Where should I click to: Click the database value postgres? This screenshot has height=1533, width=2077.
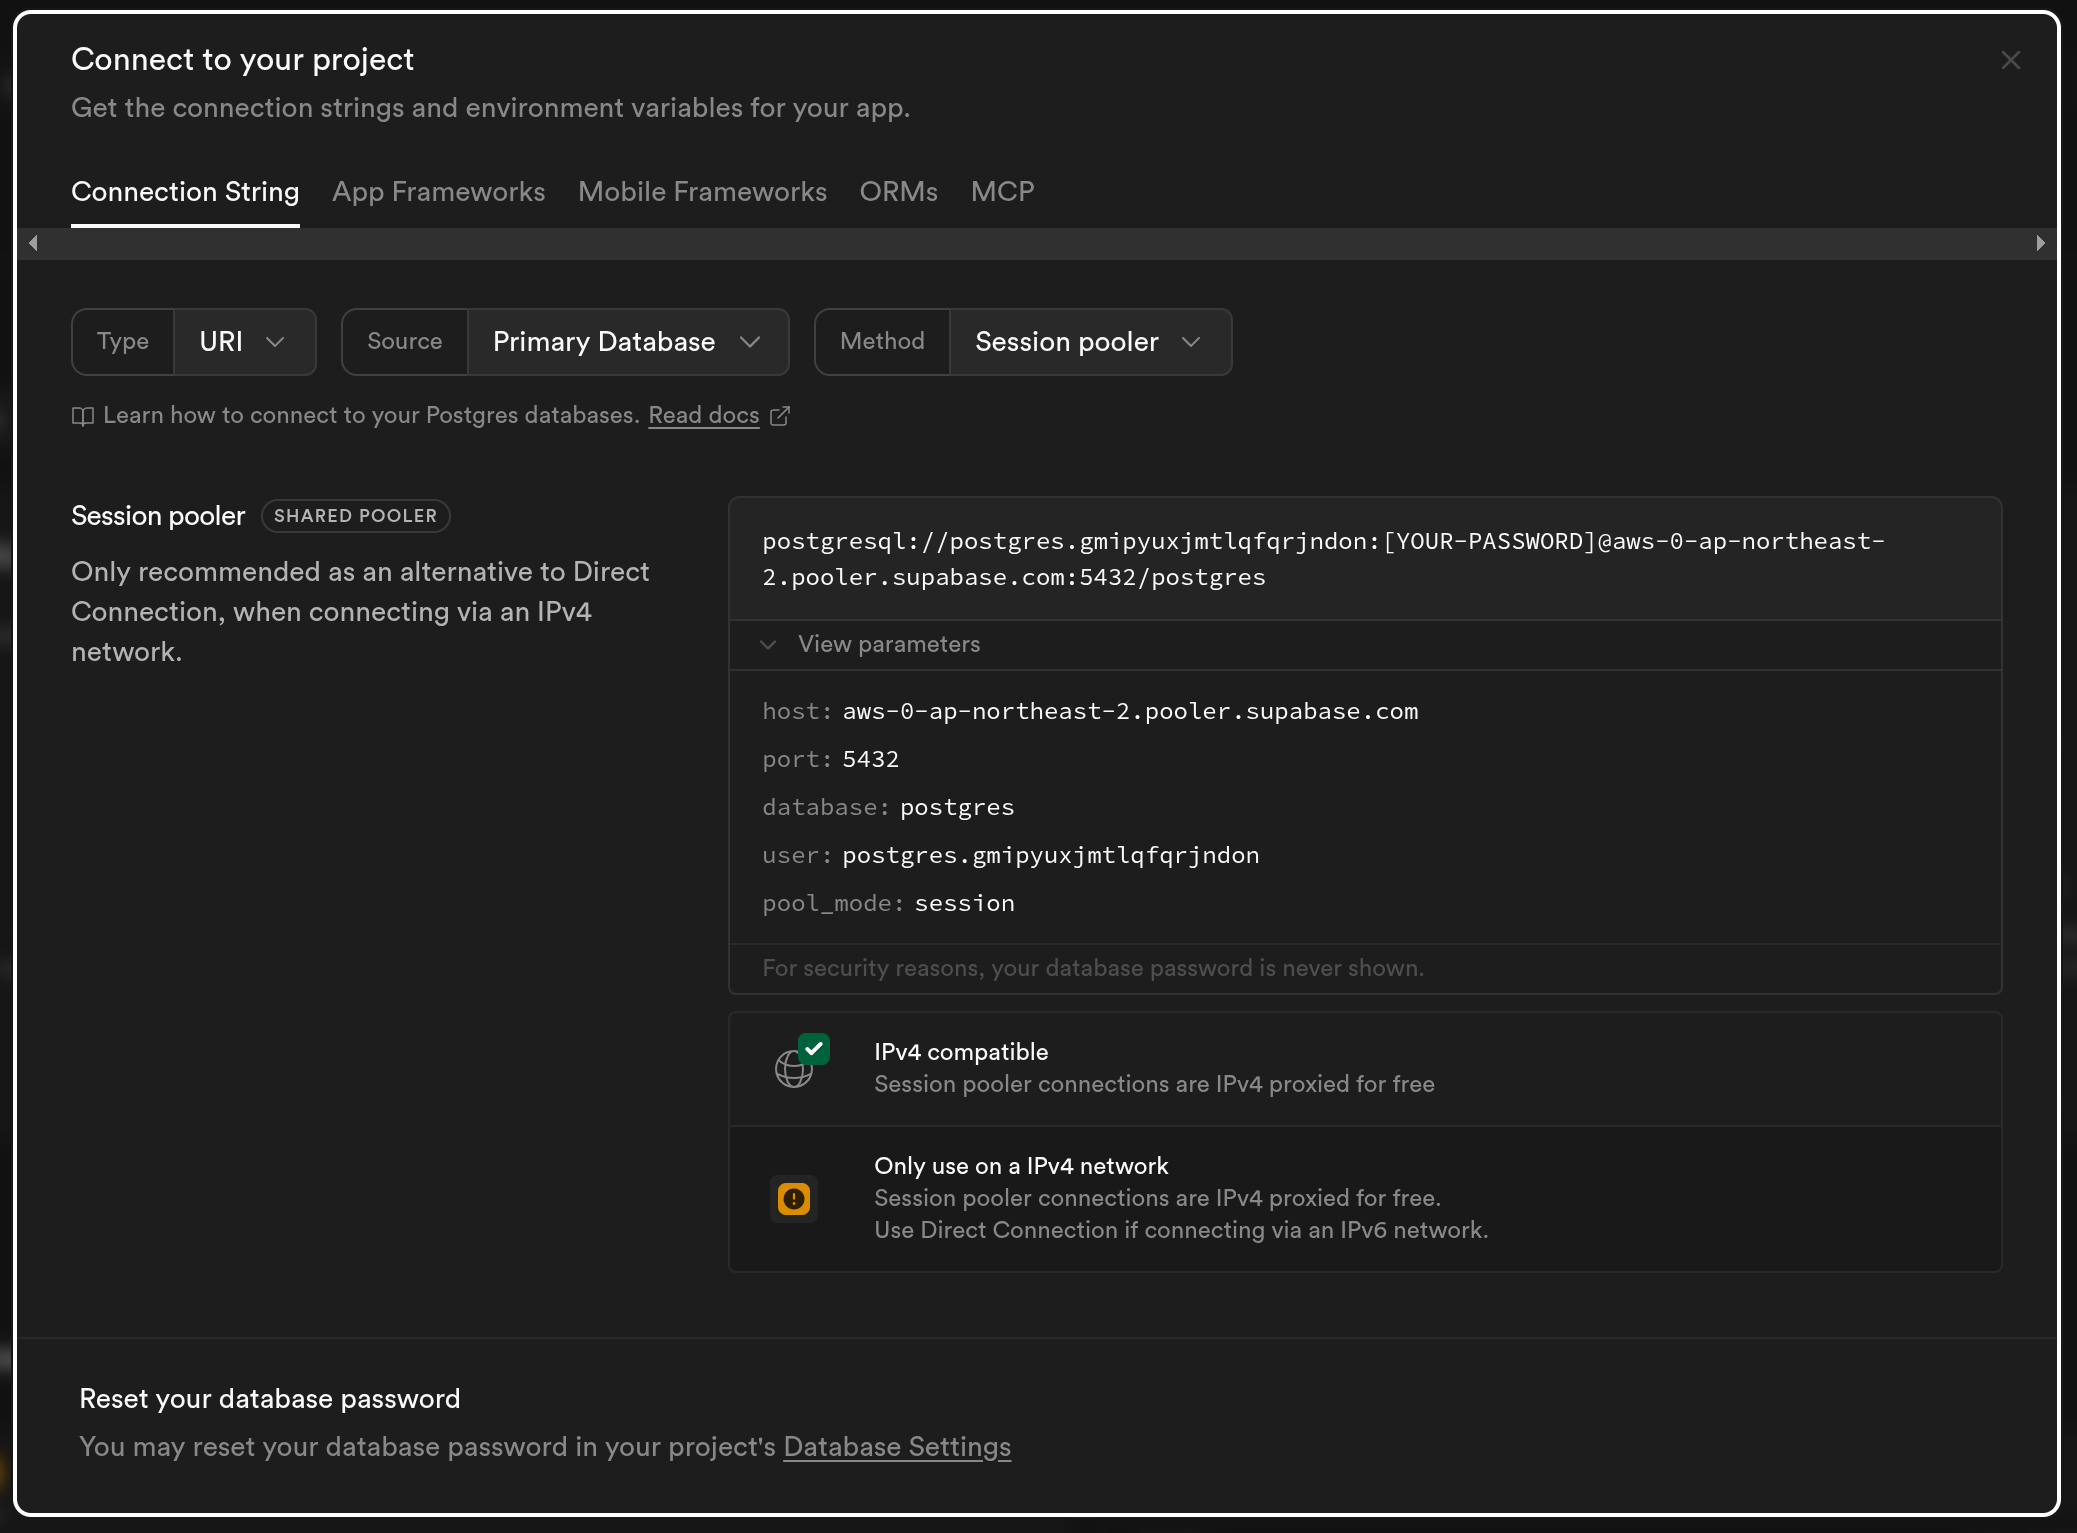coord(957,807)
